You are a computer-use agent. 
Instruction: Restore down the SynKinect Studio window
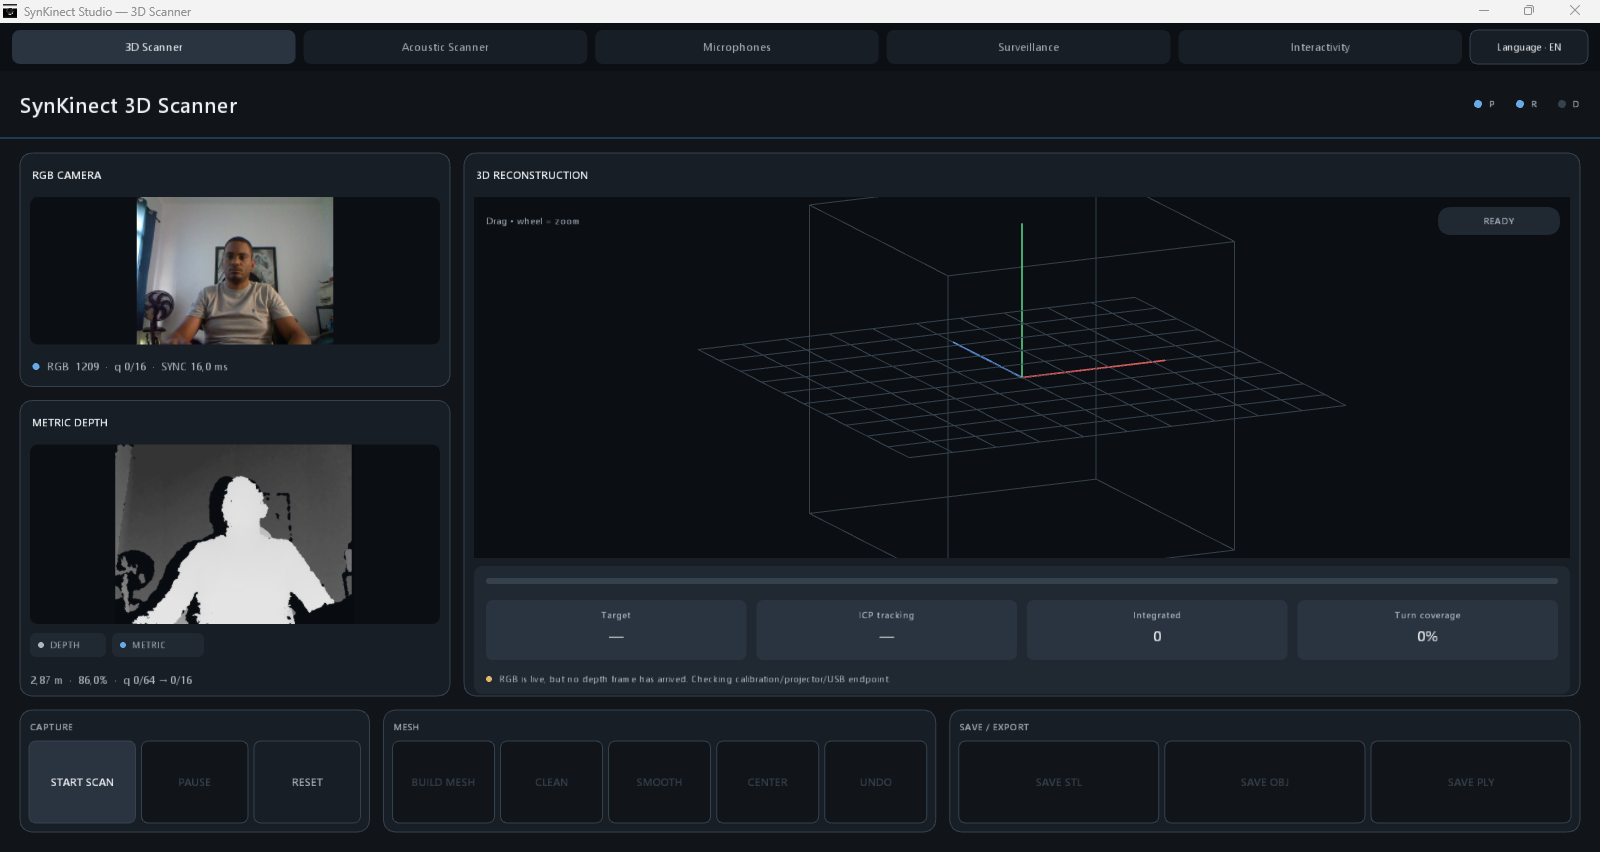pyautogui.click(x=1529, y=11)
